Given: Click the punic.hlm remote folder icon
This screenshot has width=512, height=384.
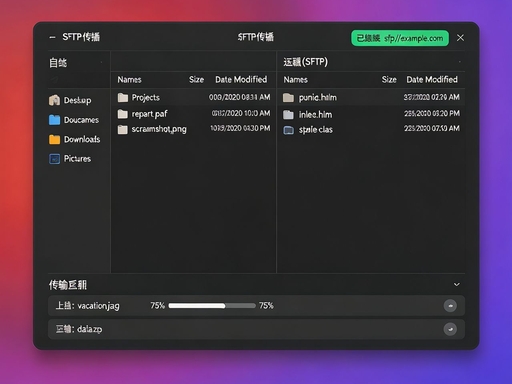Looking at the screenshot, I should 288,98.
